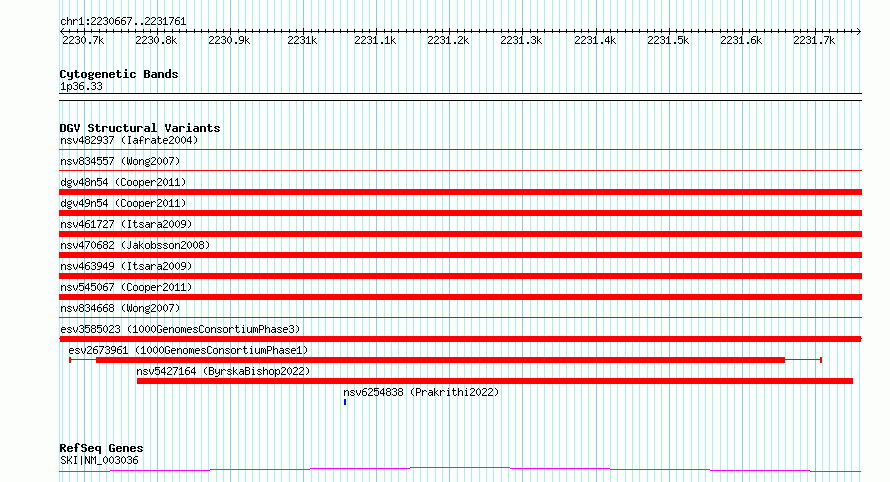Click the chr1:2230667..2231761 coordinate label

123,21
